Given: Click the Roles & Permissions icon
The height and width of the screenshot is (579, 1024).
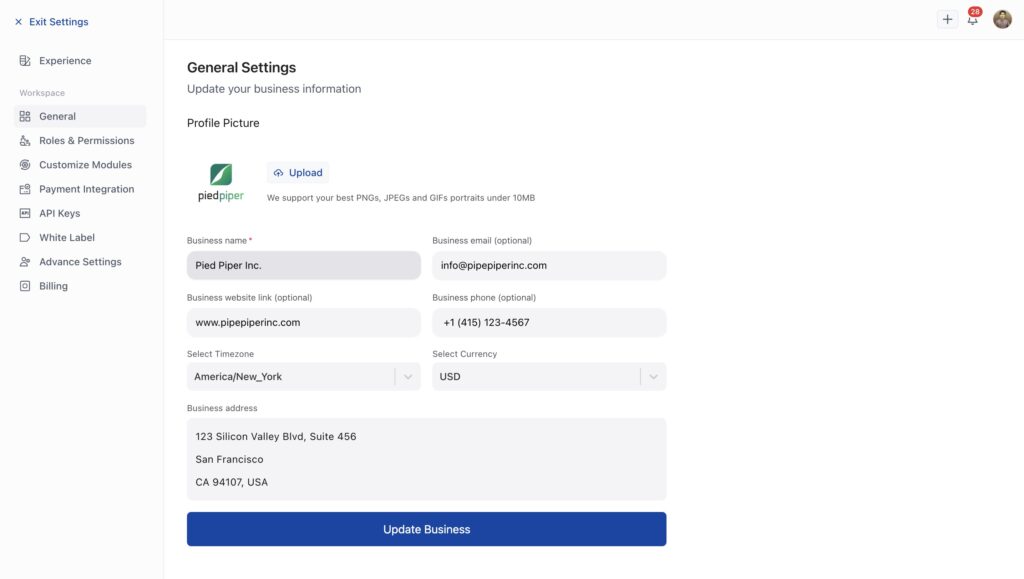Looking at the screenshot, I should [x=25, y=141].
